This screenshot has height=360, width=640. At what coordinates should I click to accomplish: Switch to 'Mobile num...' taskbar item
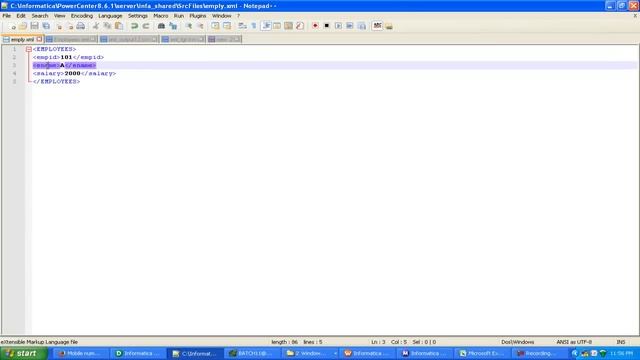coord(80,353)
